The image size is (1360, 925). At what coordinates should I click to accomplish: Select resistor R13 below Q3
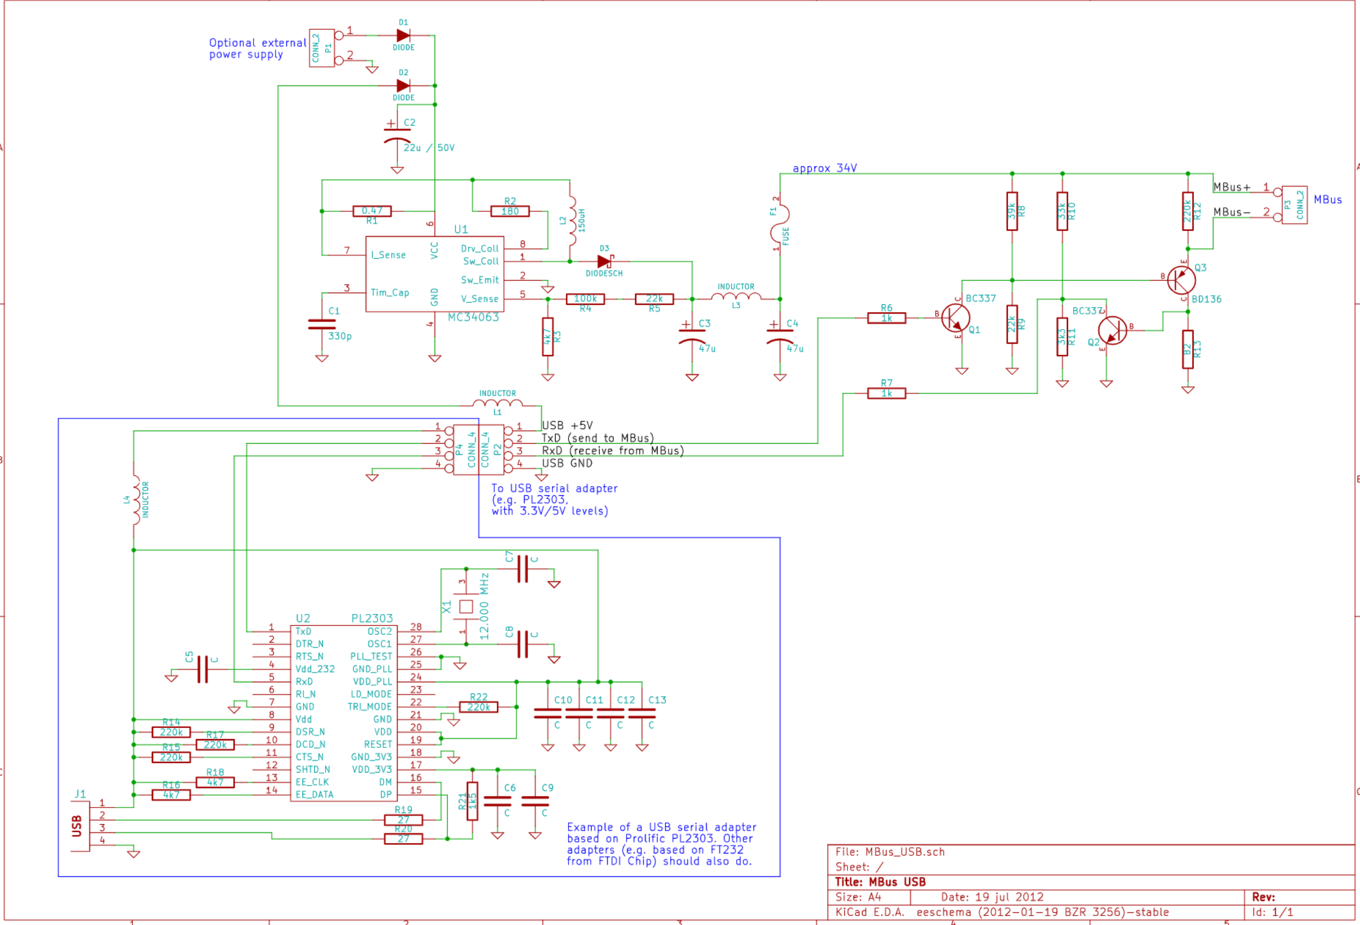[x=1187, y=349]
